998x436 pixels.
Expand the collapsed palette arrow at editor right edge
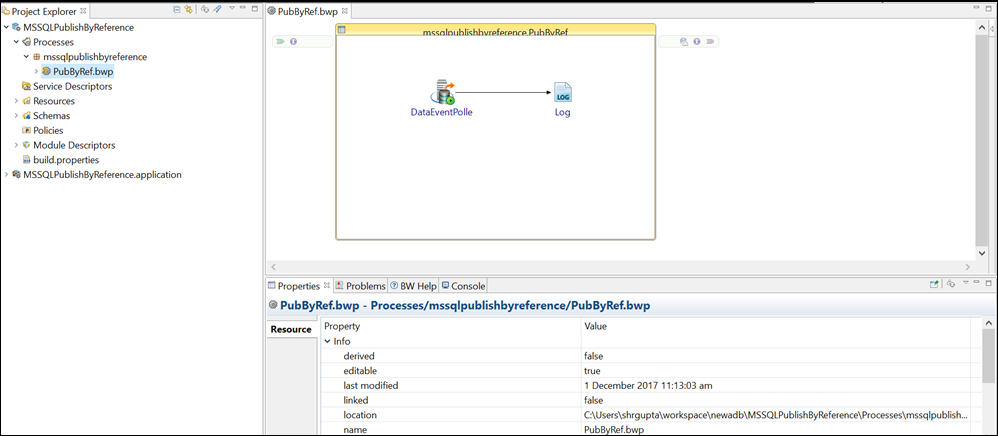(994, 29)
